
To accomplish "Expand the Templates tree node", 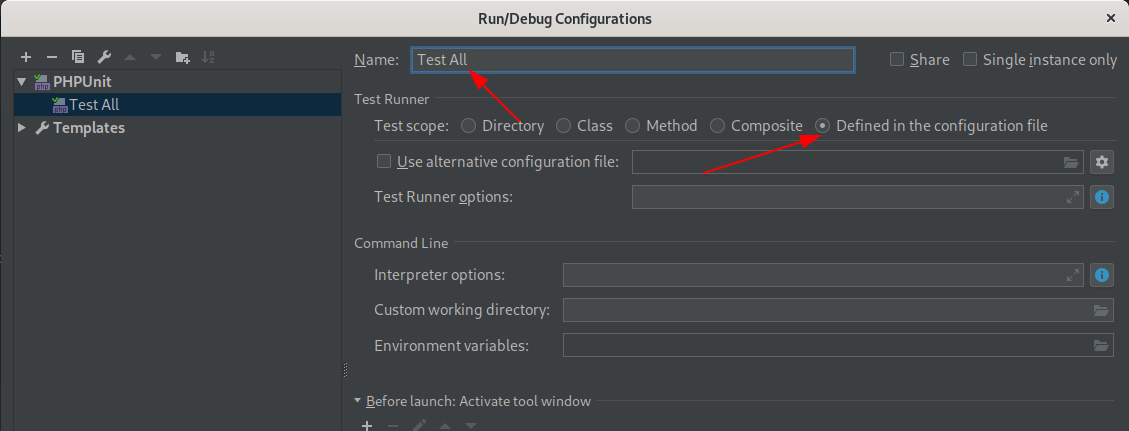I will click(22, 127).
